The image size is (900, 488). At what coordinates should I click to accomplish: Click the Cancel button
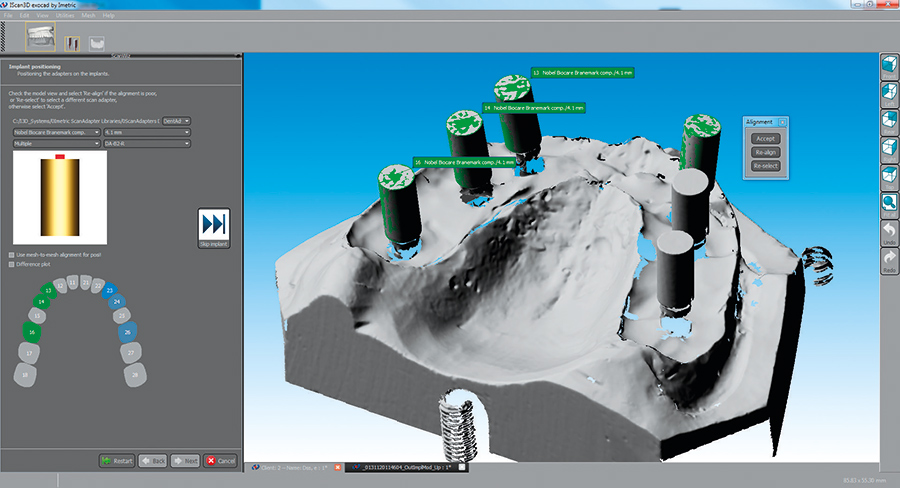click(x=221, y=460)
